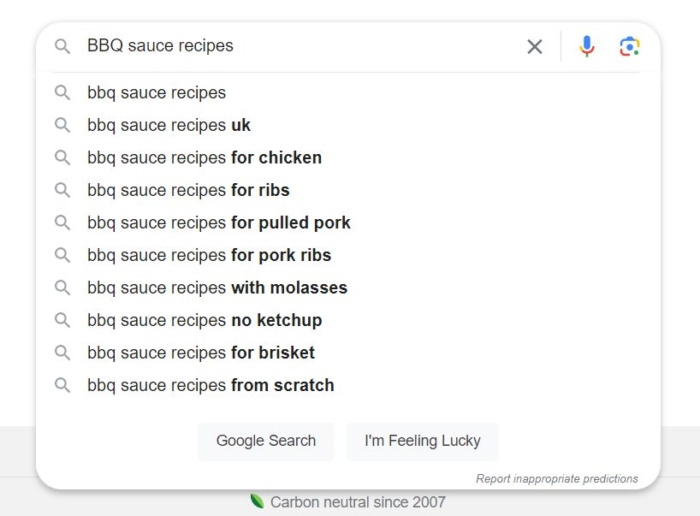Click magnifier icon beside 'for chicken' suggestion
700x516 pixels.
pos(62,158)
